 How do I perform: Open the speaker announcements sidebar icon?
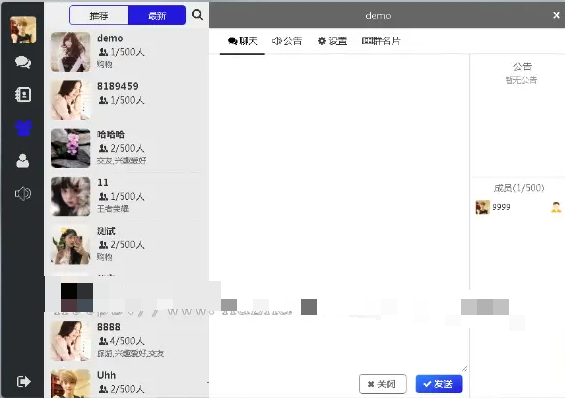pyautogui.click(x=23, y=194)
